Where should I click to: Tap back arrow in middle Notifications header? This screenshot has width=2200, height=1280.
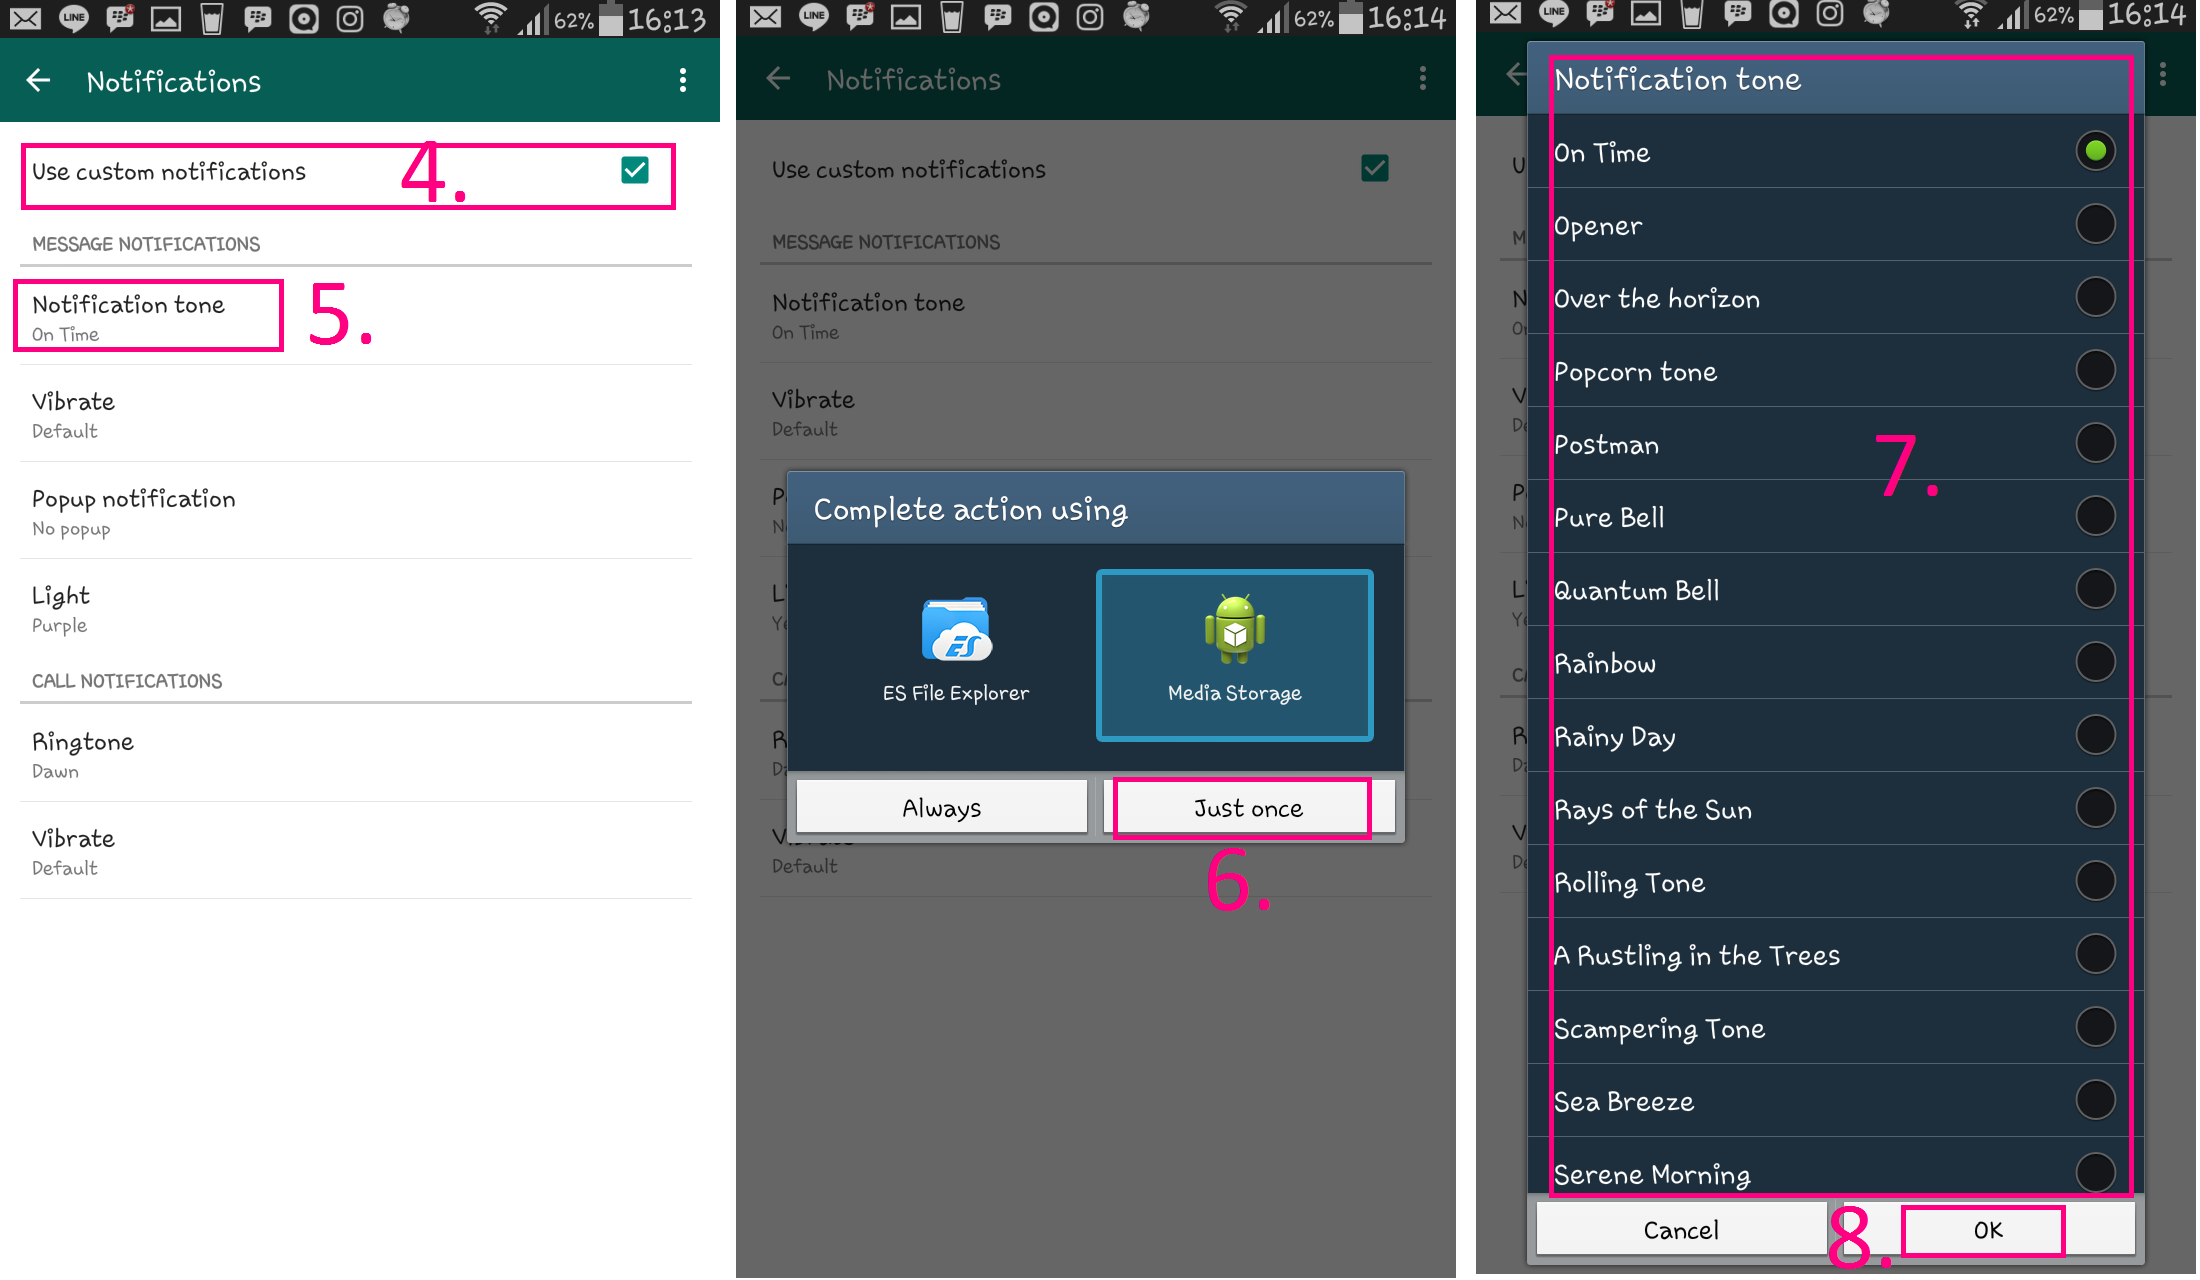click(779, 79)
